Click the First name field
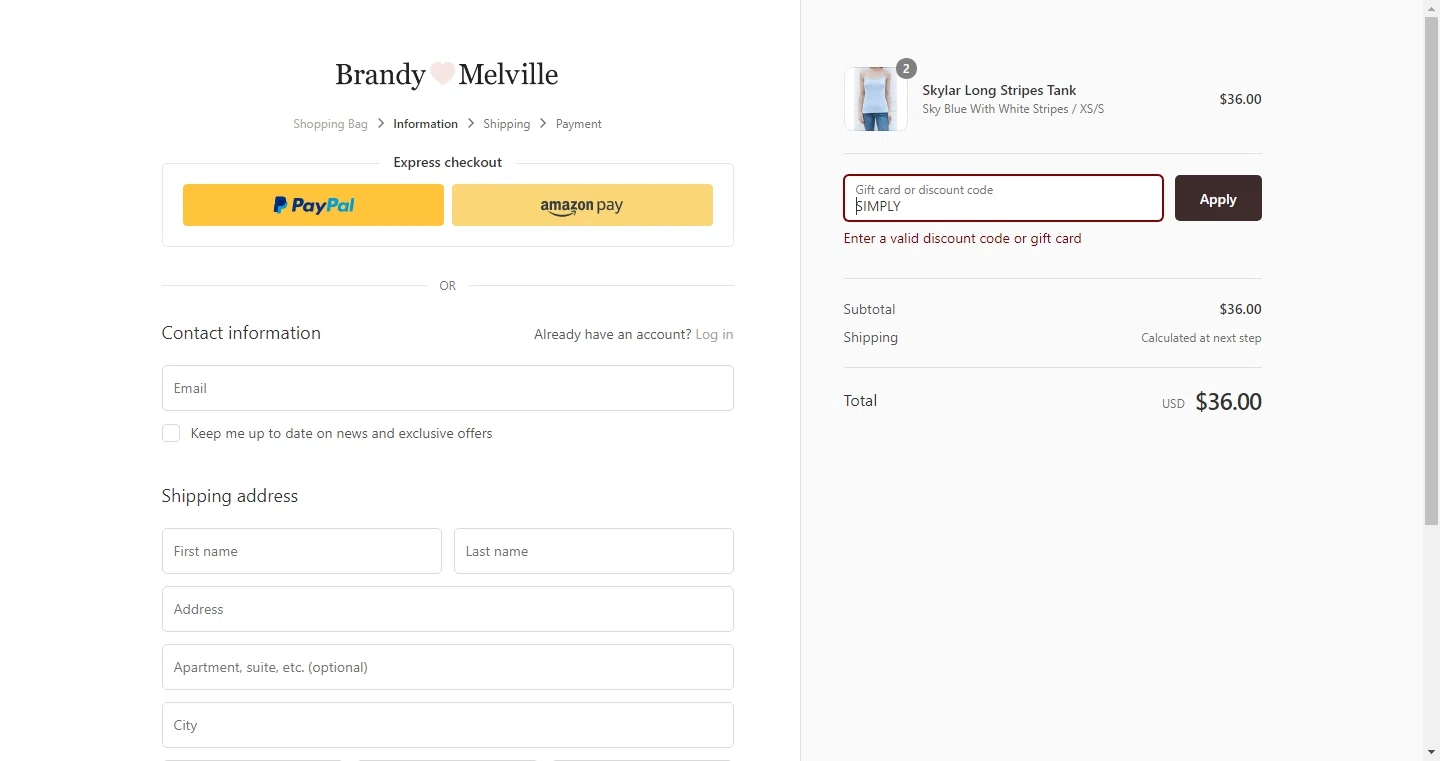1440x761 pixels. coord(301,551)
